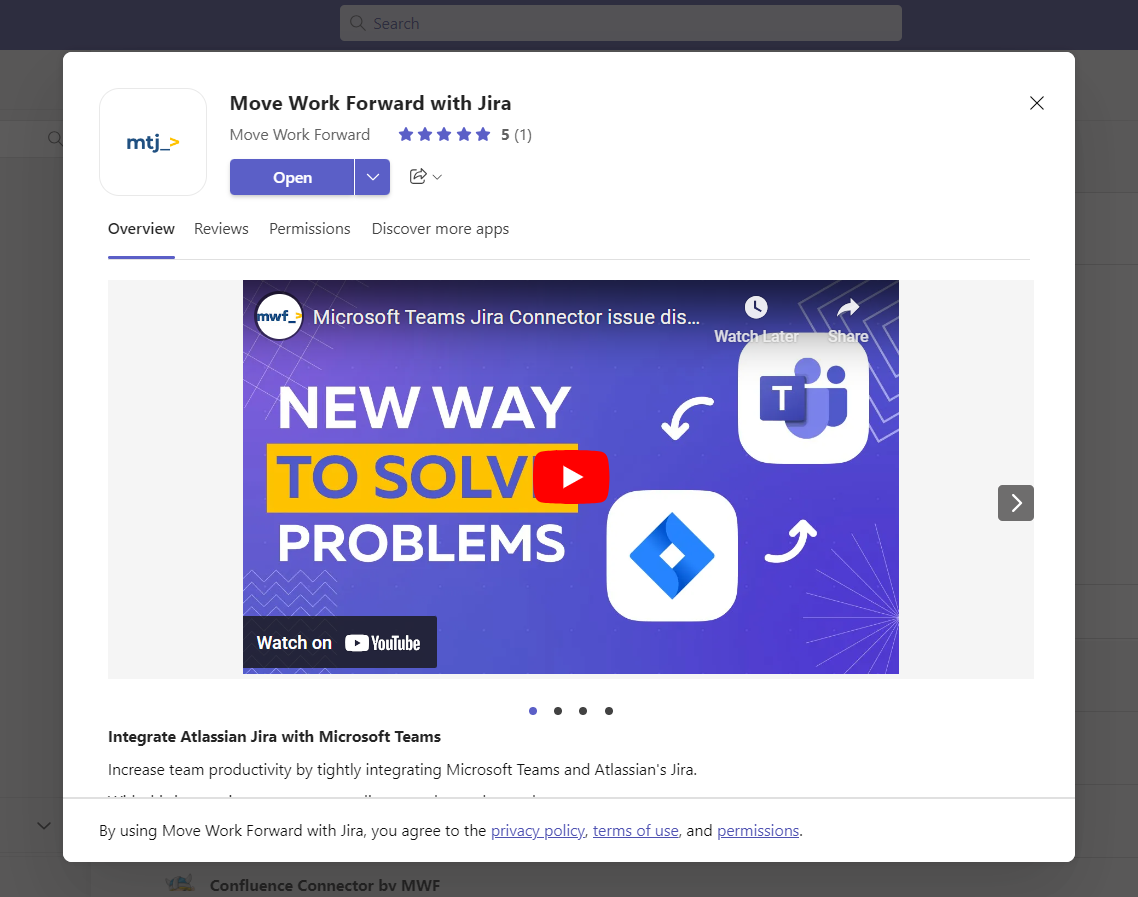
Task: Click the Jira logo in video thumbnail
Action: click(672, 556)
